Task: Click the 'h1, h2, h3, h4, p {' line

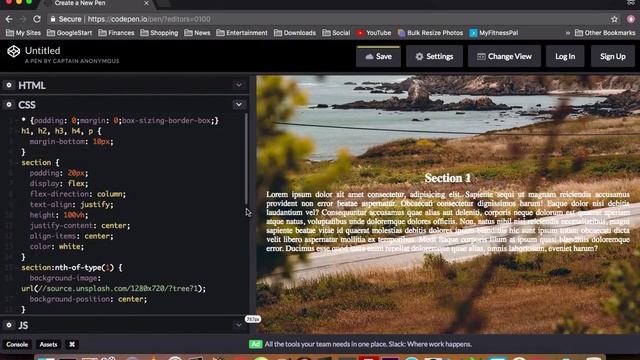Action: click(x=61, y=131)
